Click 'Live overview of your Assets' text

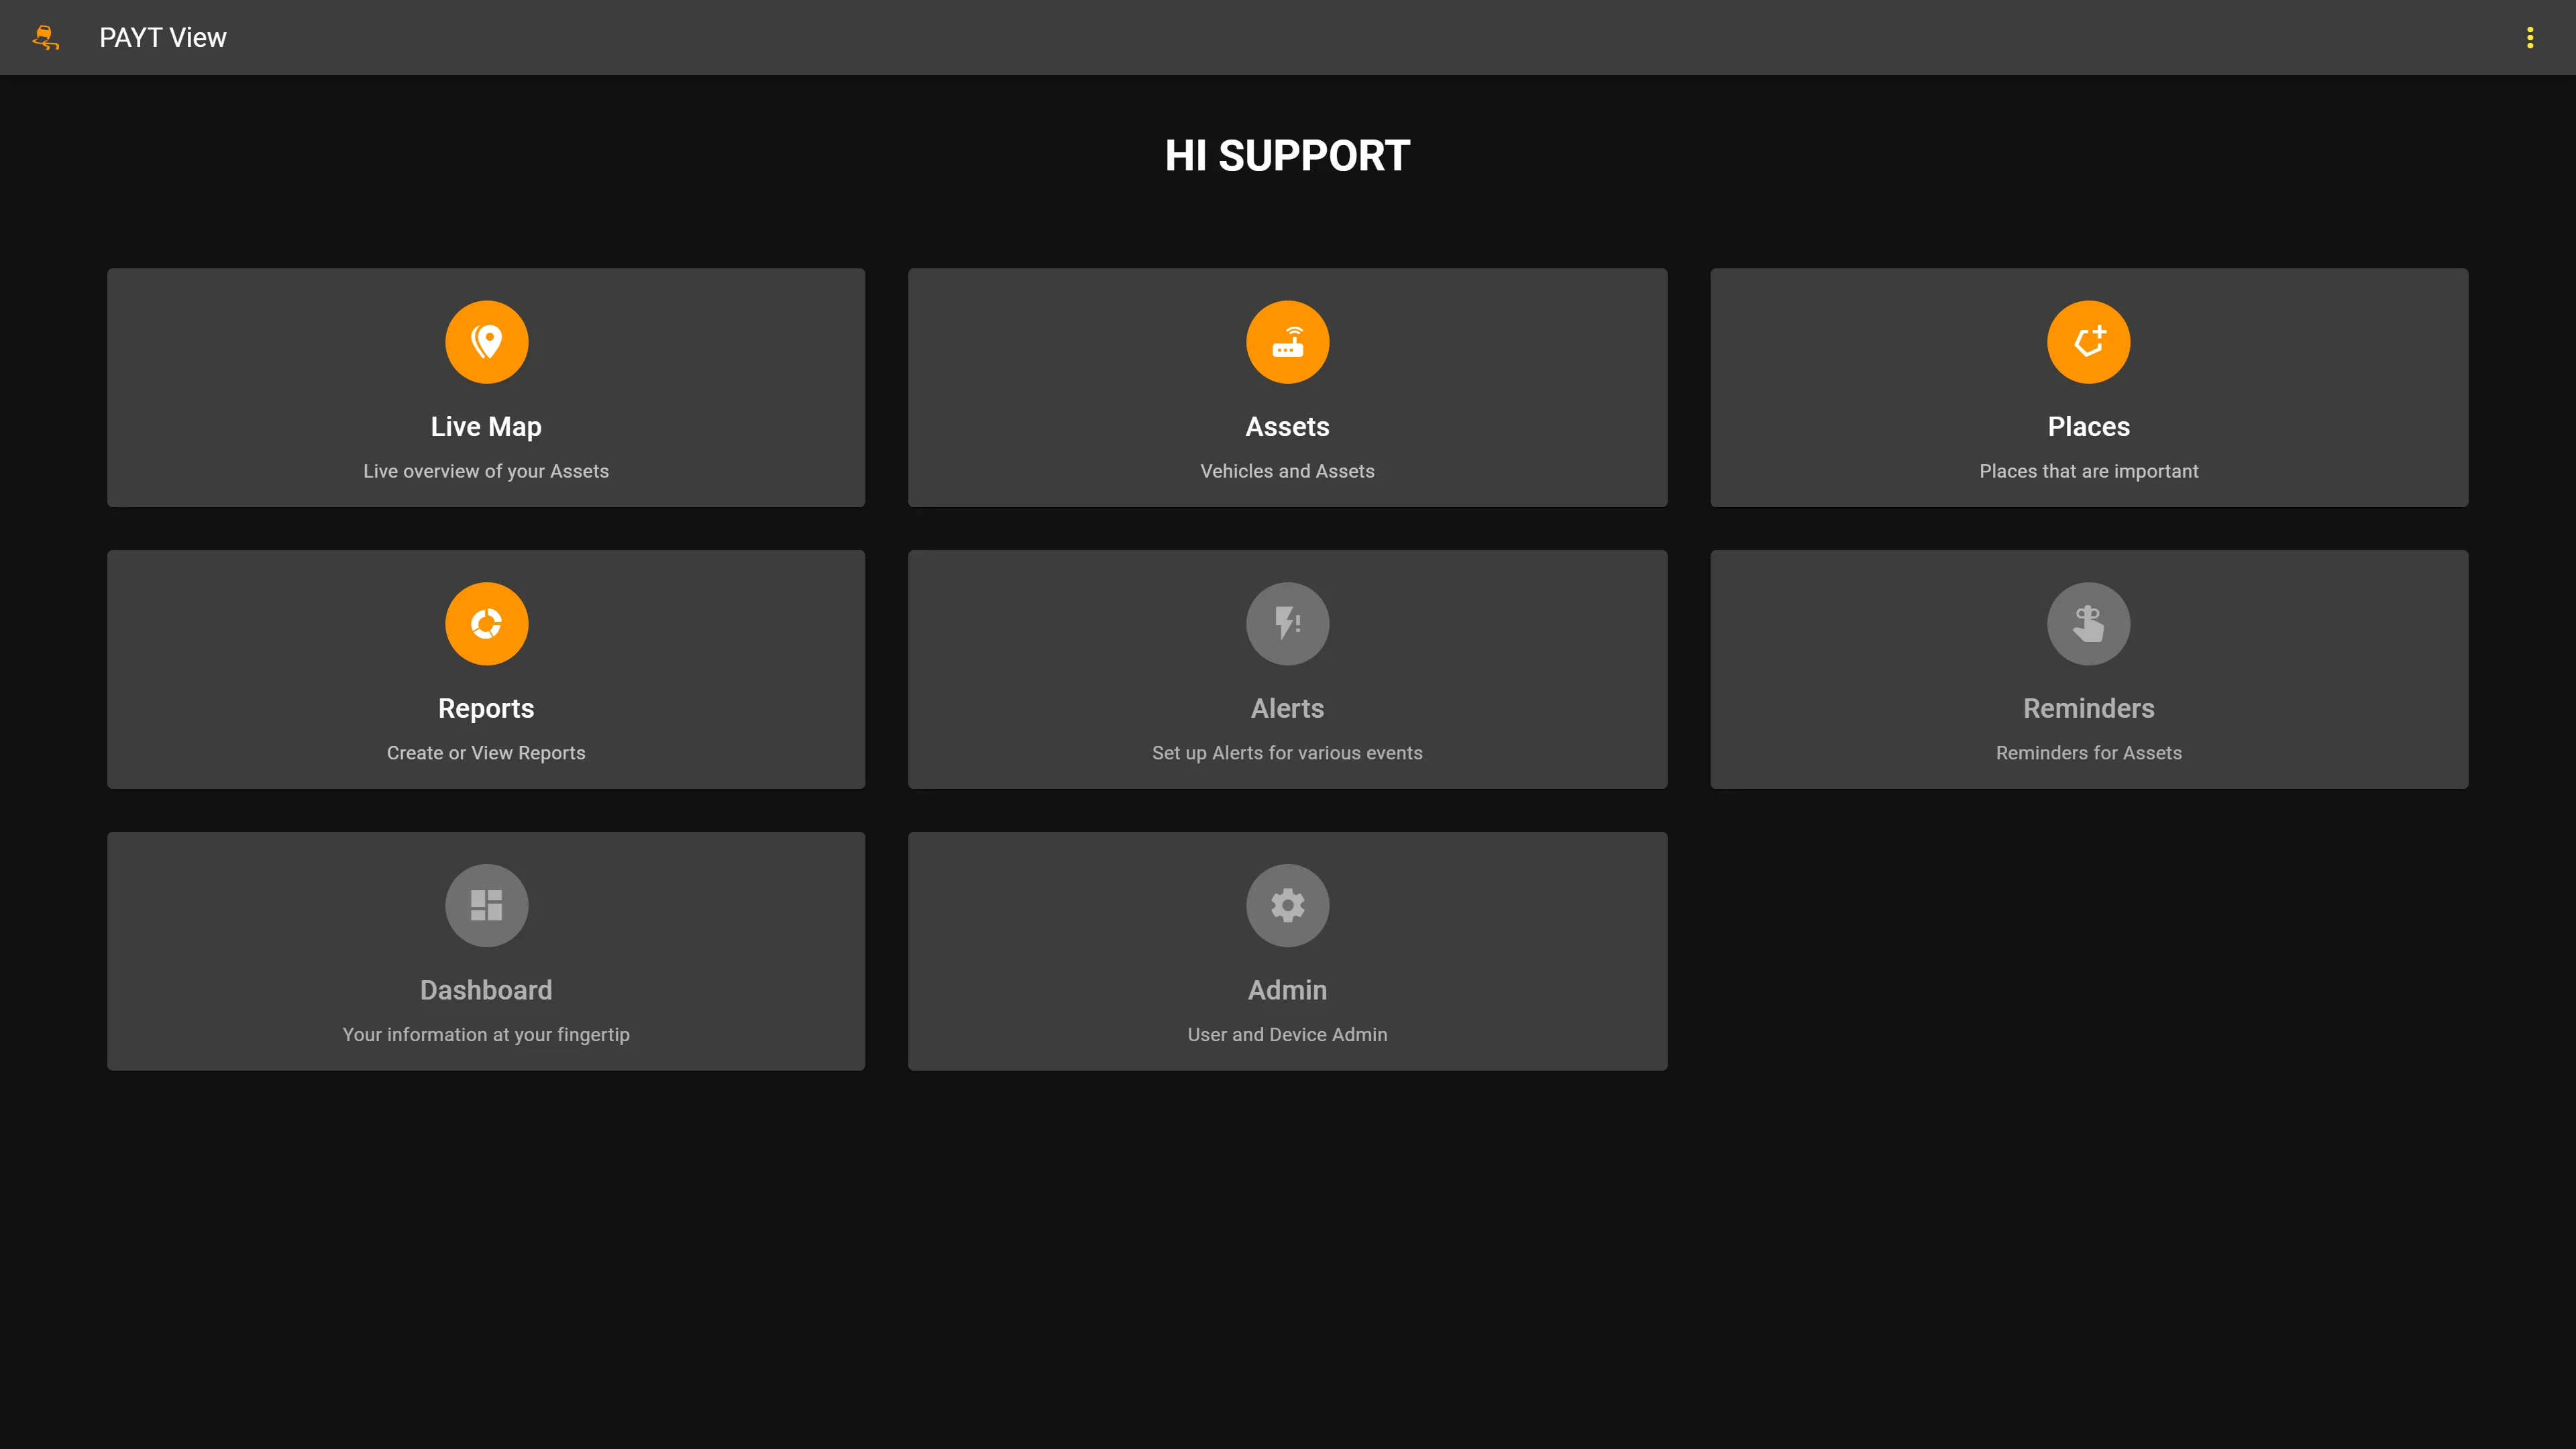486,472
